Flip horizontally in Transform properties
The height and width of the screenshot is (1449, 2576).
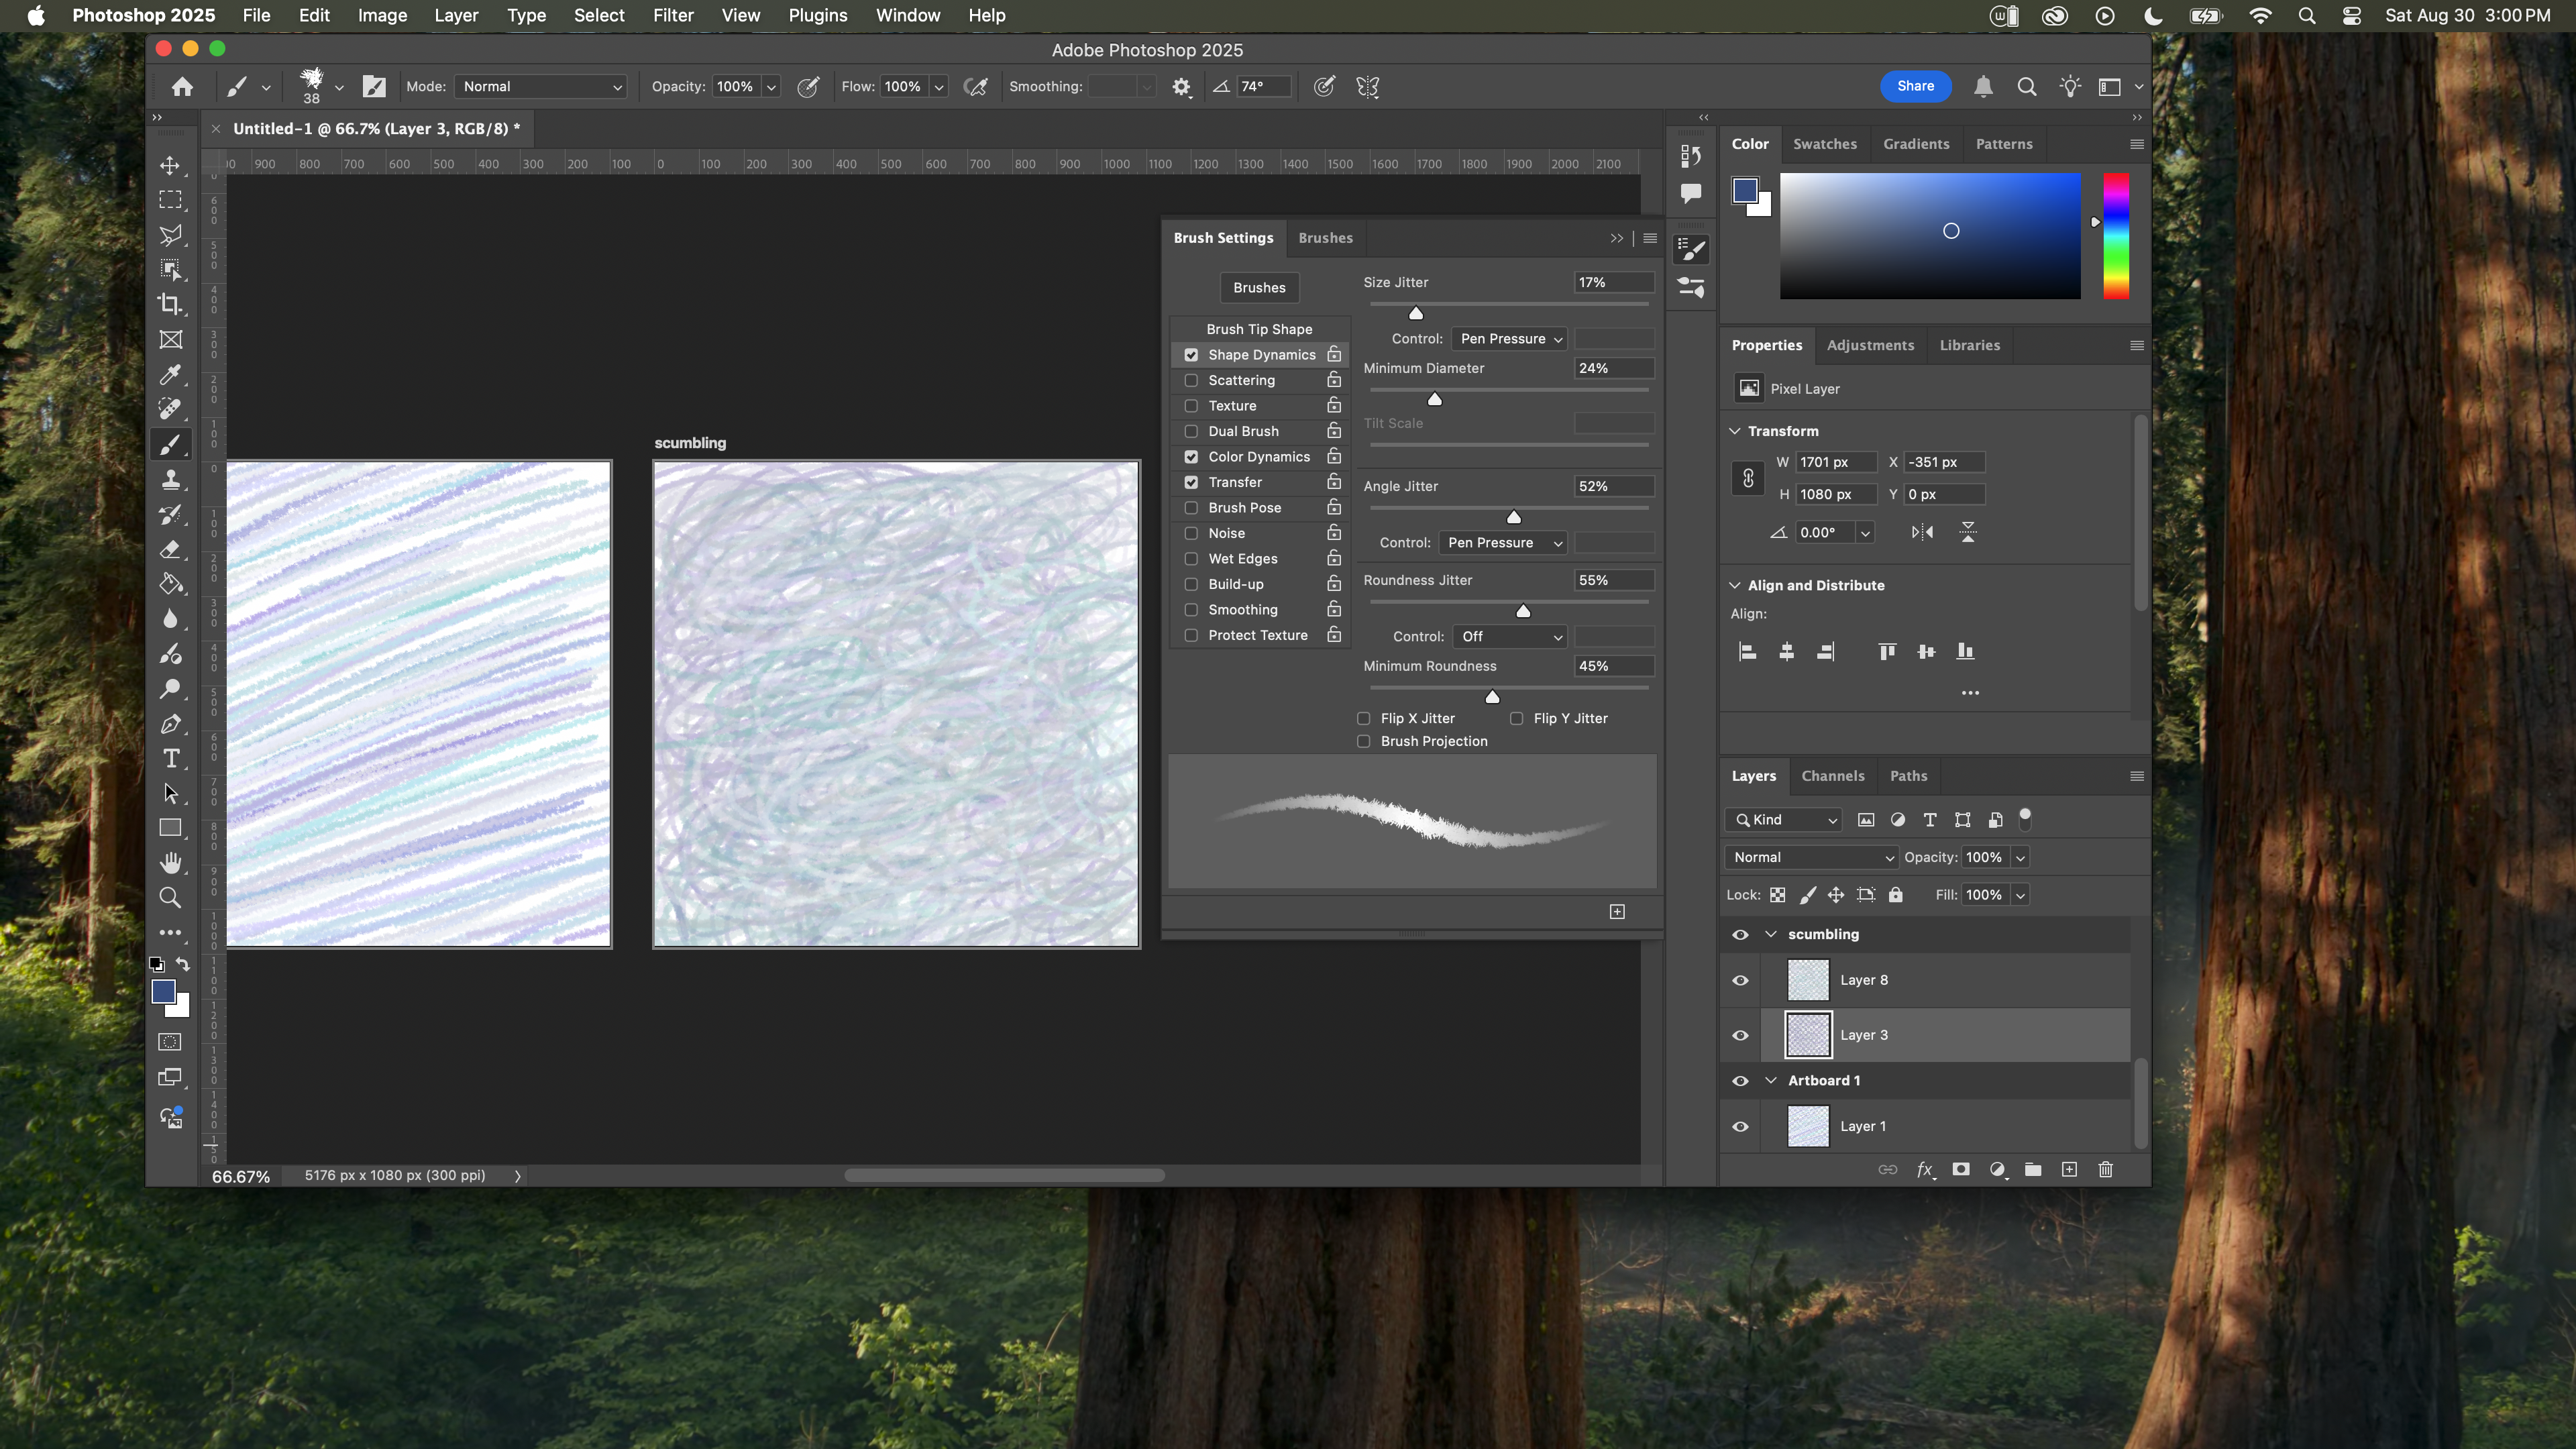1922,532
